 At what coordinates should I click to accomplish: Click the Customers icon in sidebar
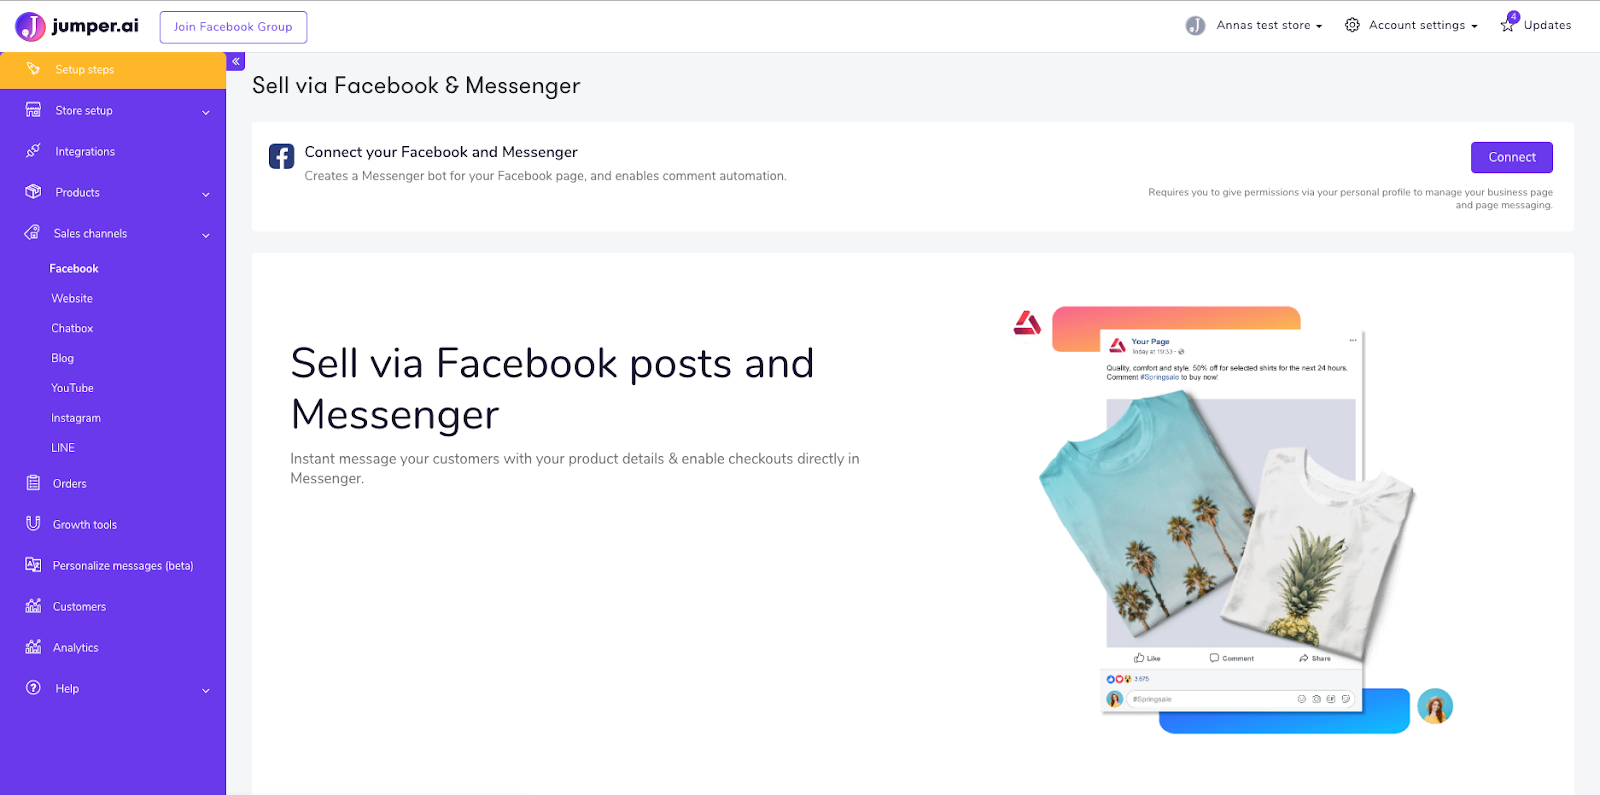pyautogui.click(x=33, y=606)
